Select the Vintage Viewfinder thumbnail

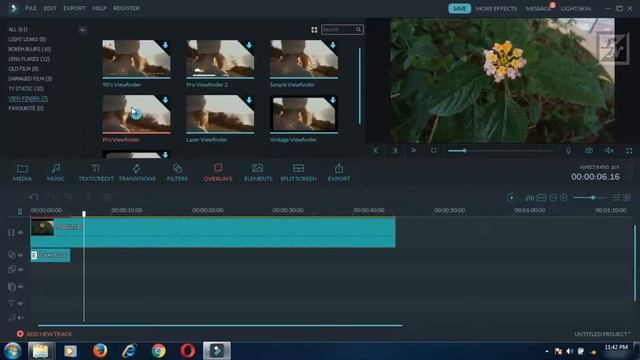(304, 114)
